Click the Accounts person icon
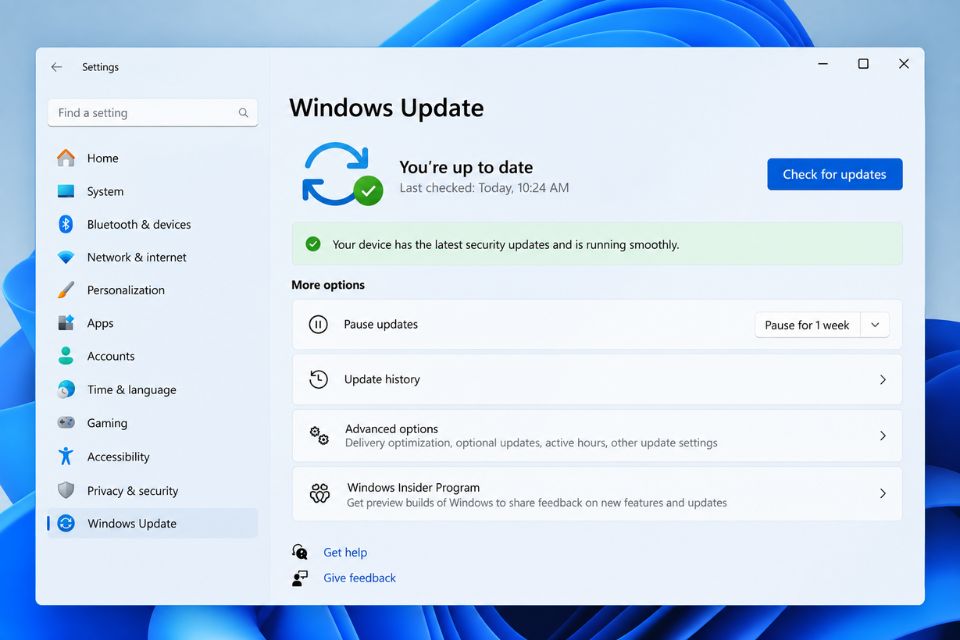The image size is (960, 640). click(66, 356)
